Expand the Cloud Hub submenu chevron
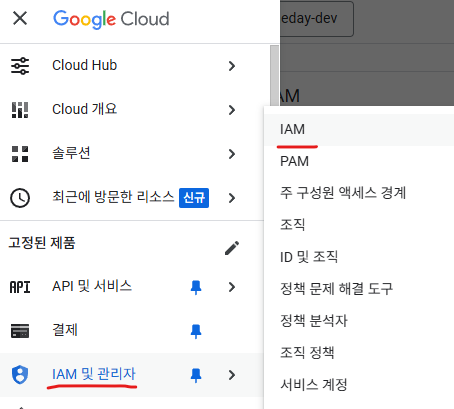Viewport: 454px width, 409px height. 232,66
